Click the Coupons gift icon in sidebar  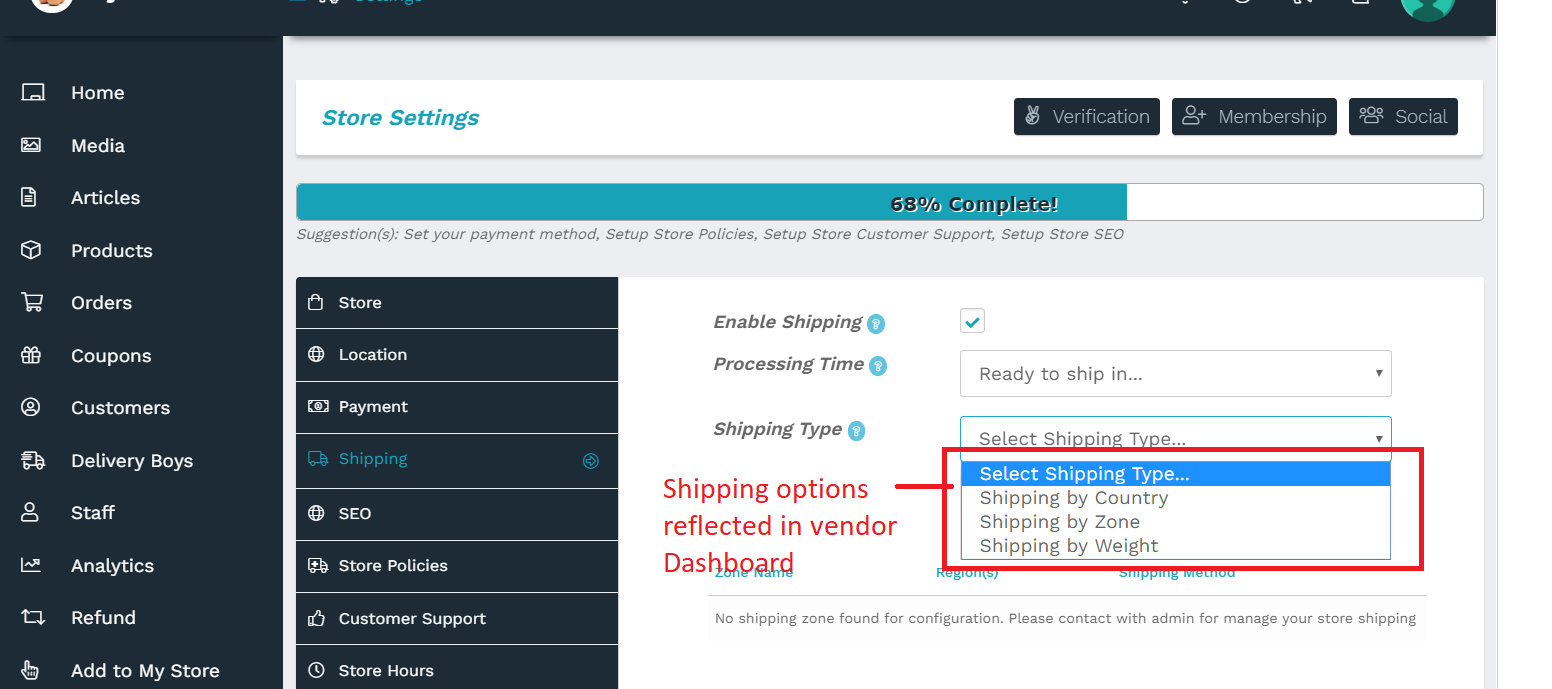[31, 355]
